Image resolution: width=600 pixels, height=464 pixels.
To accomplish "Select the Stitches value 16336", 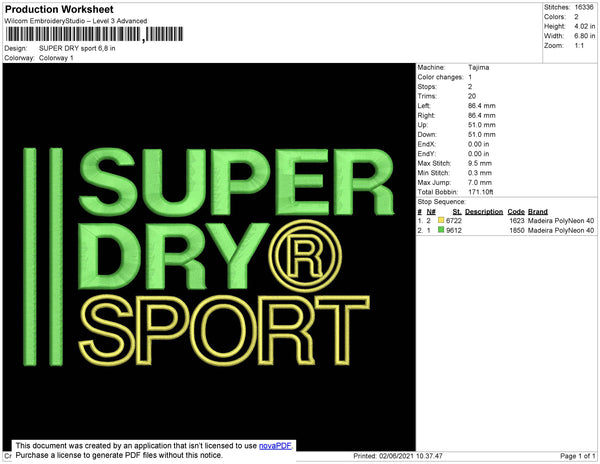I will (x=584, y=7).
